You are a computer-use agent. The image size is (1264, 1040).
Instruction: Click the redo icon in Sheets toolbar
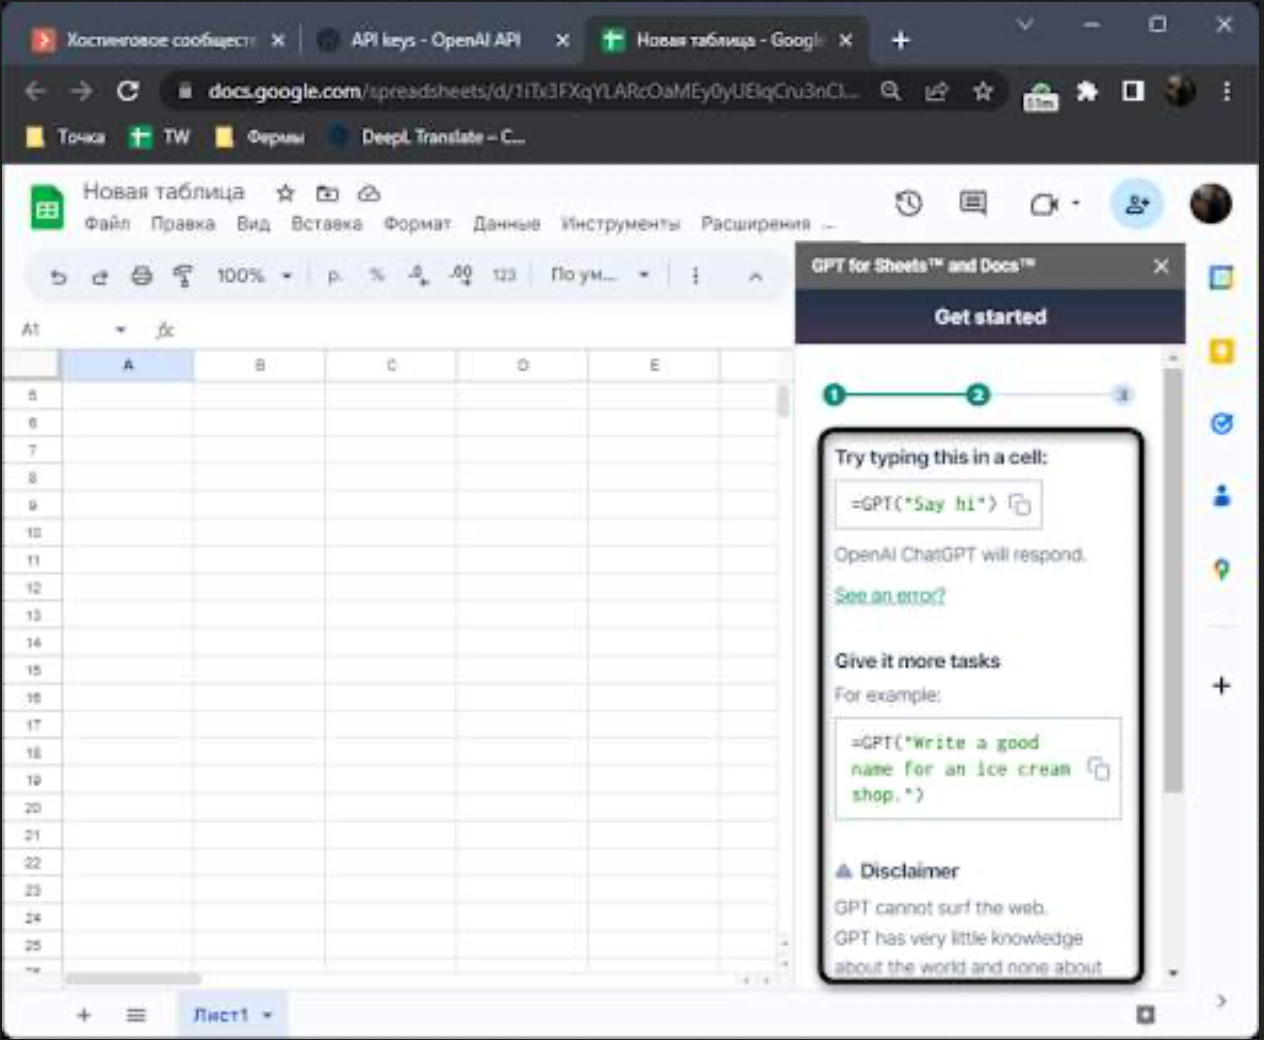coord(99,276)
